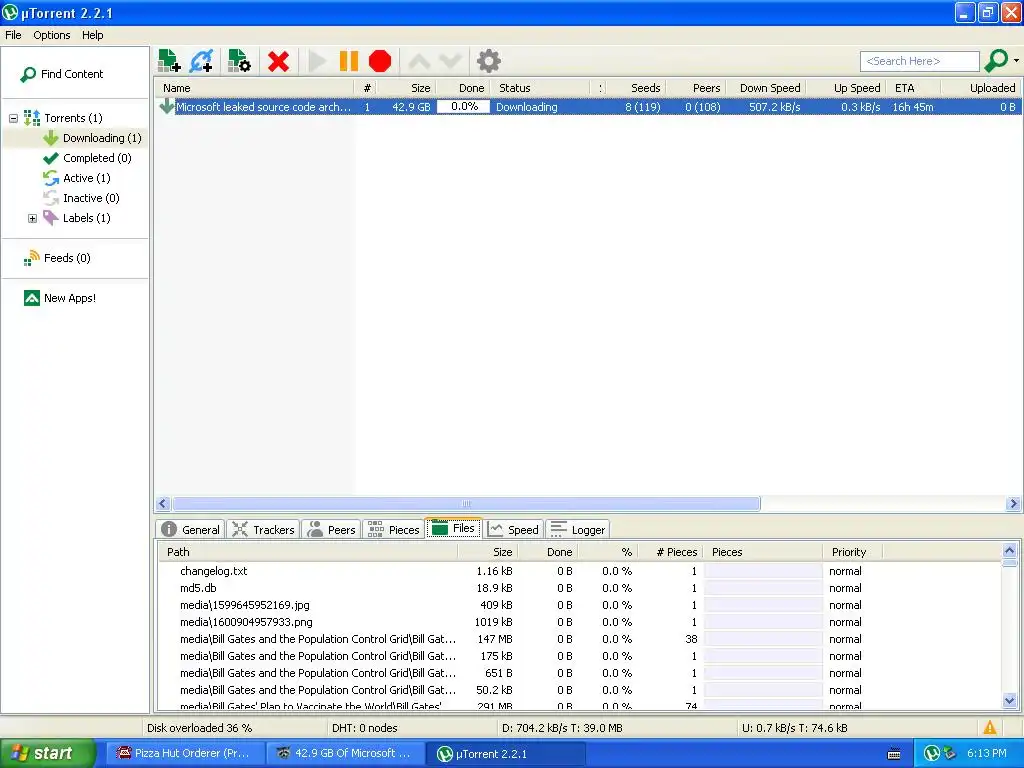Remove the torrent using the red X icon
1024x768 pixels.
click(278, 61)
